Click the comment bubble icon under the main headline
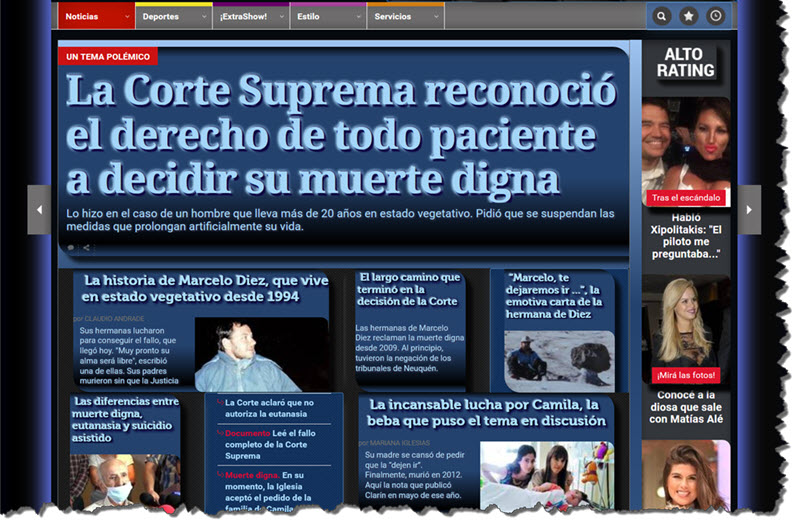This screenshot has width=800, height=527. pos(71,248)
